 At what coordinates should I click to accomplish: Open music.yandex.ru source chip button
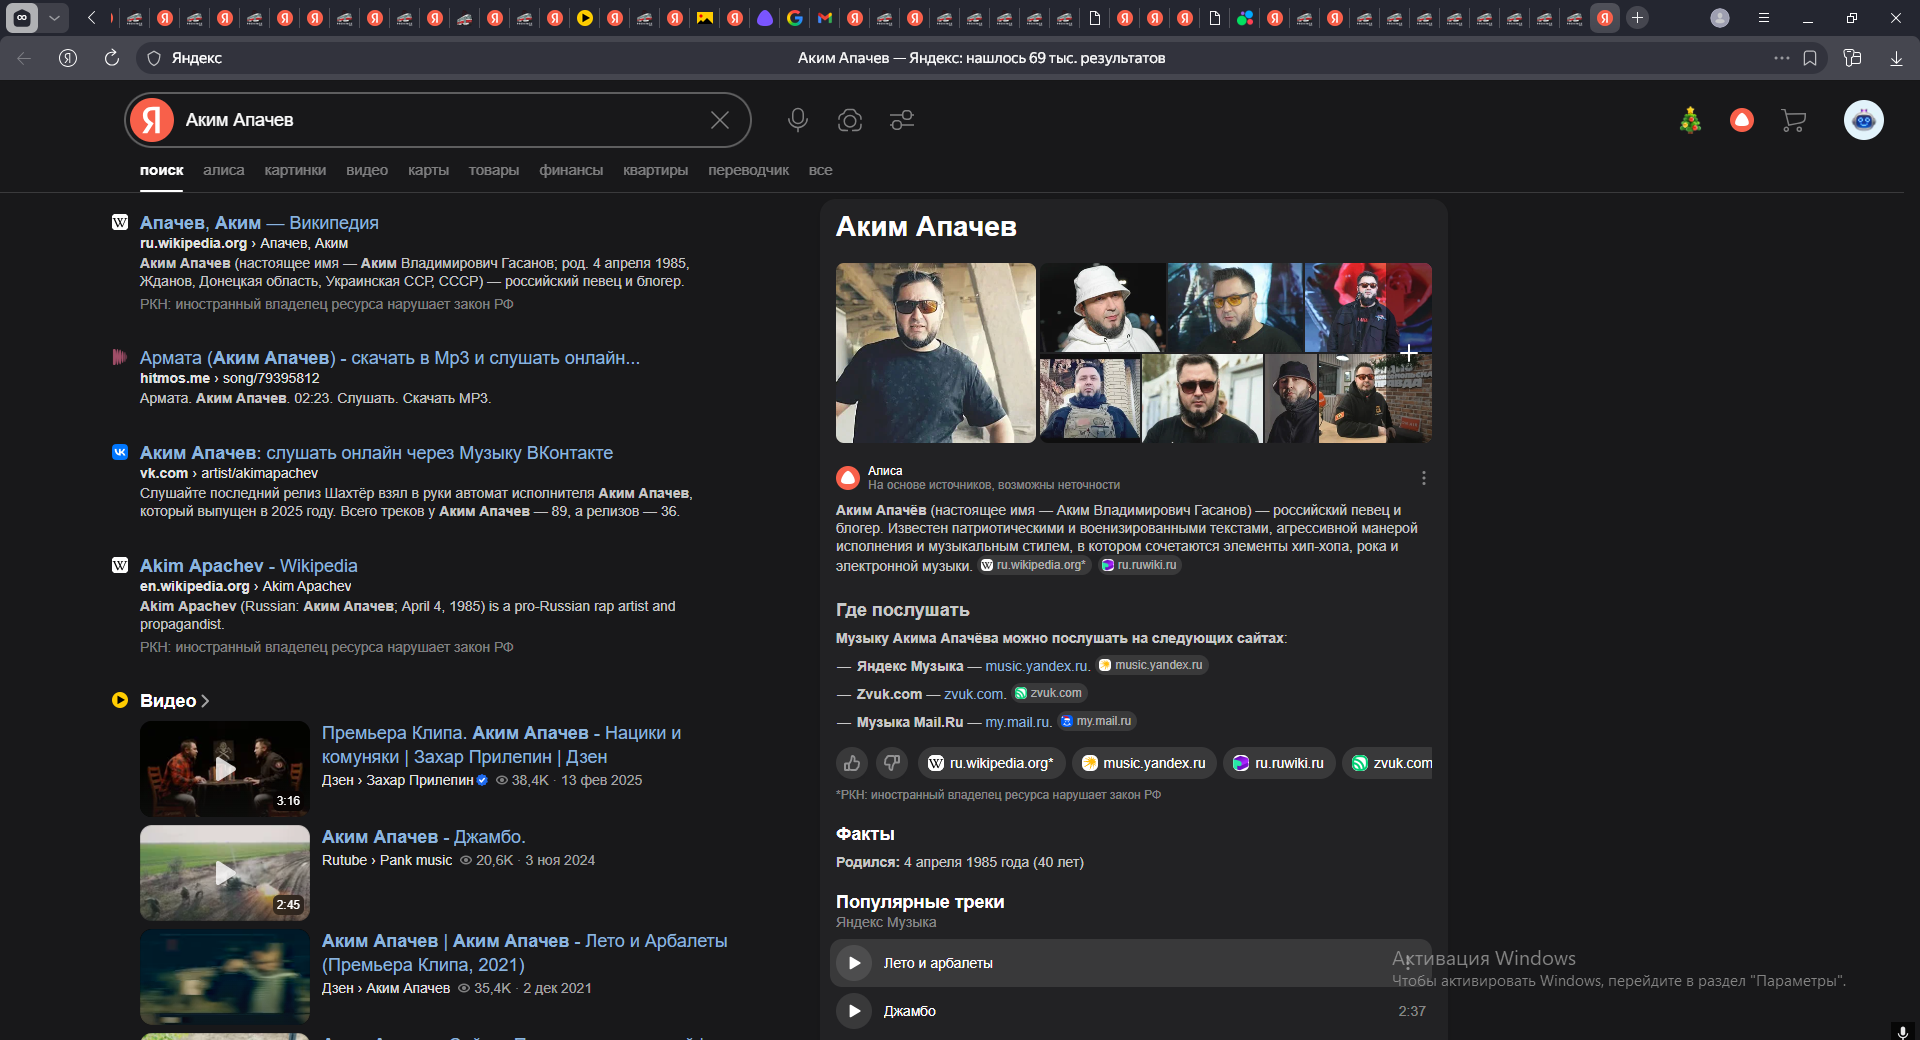(1144, 763)
